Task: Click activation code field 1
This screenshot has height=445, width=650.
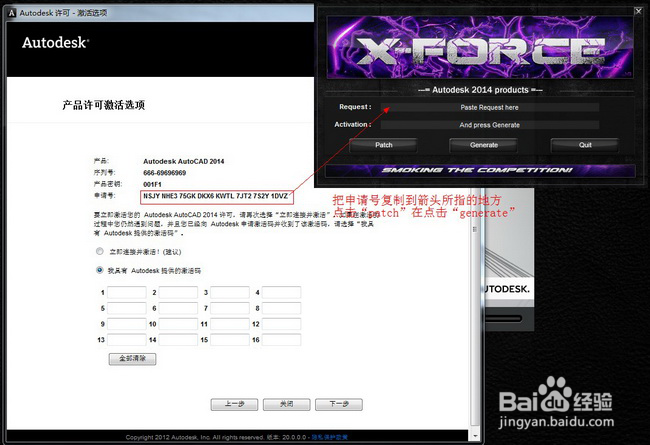Action: [126, 292]
